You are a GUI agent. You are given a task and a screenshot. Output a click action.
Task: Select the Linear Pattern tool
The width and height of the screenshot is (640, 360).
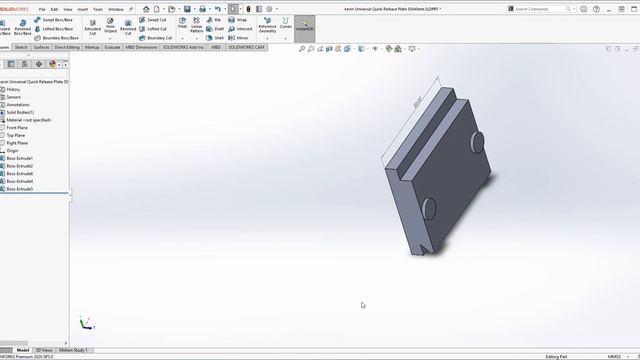pyautogui.click(x=196, y=25)
